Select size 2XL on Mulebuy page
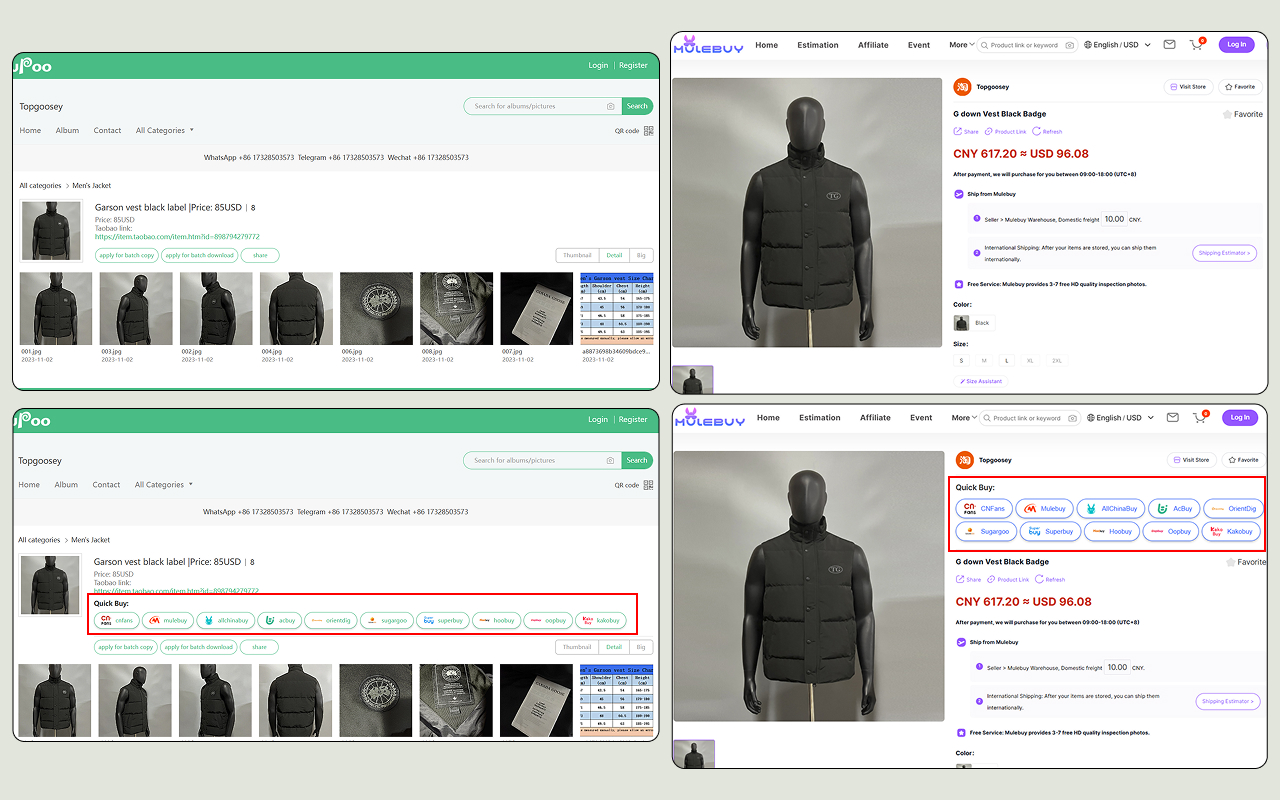The image size is (1280, 800). point(1056,360)
